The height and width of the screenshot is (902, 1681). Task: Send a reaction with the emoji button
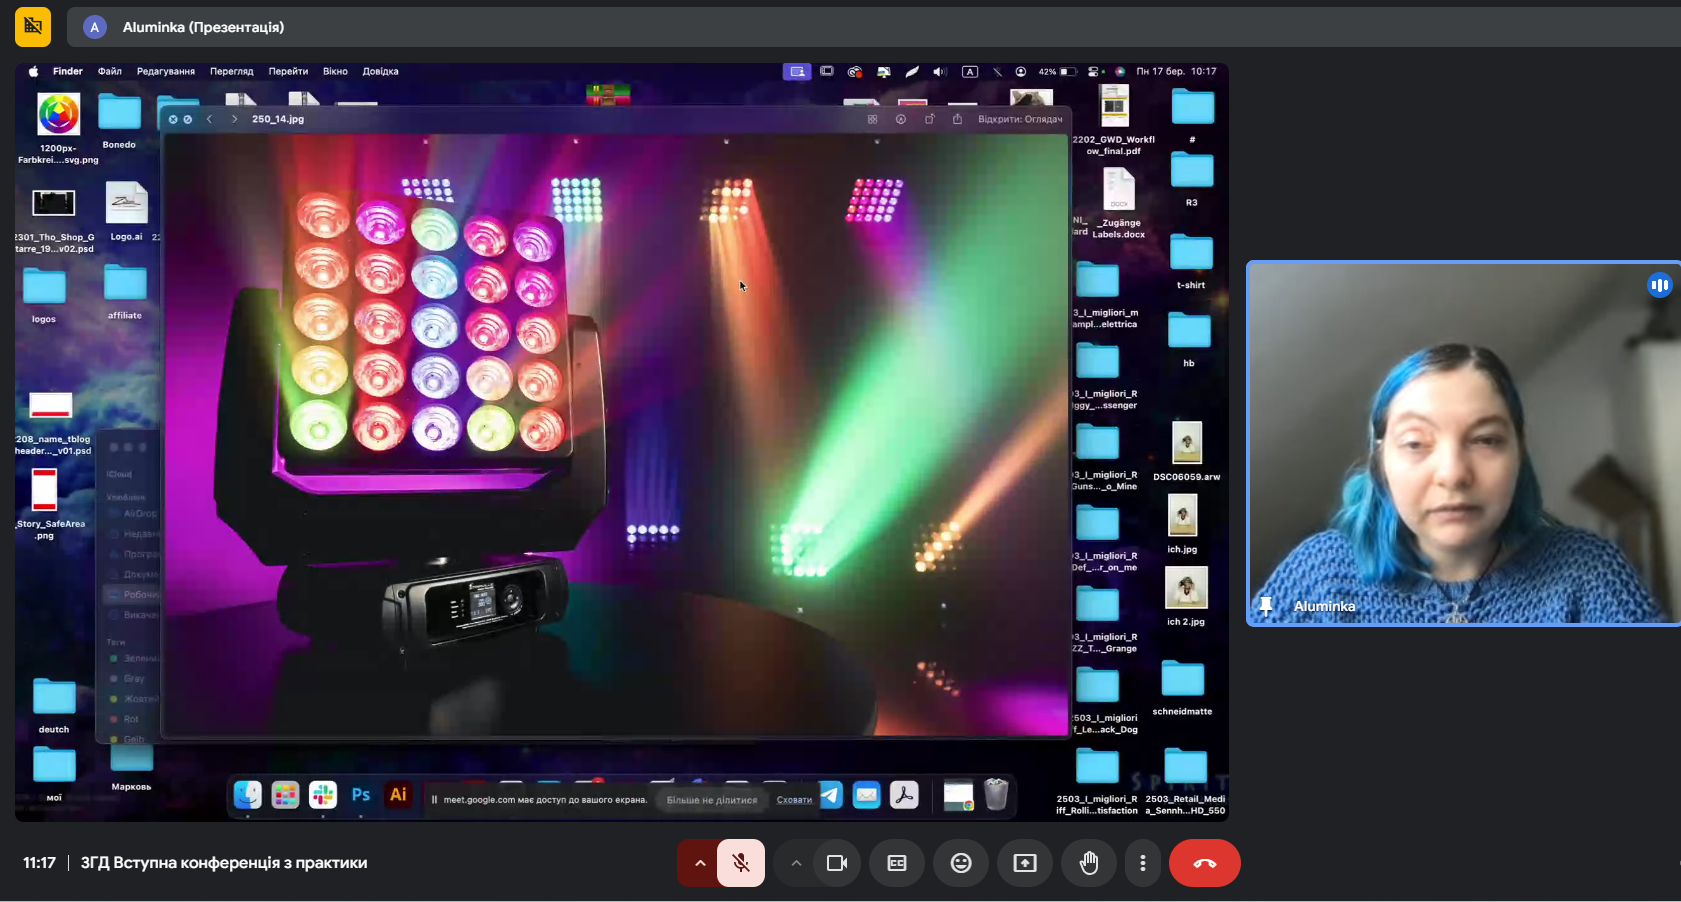[x=961, y=863]
